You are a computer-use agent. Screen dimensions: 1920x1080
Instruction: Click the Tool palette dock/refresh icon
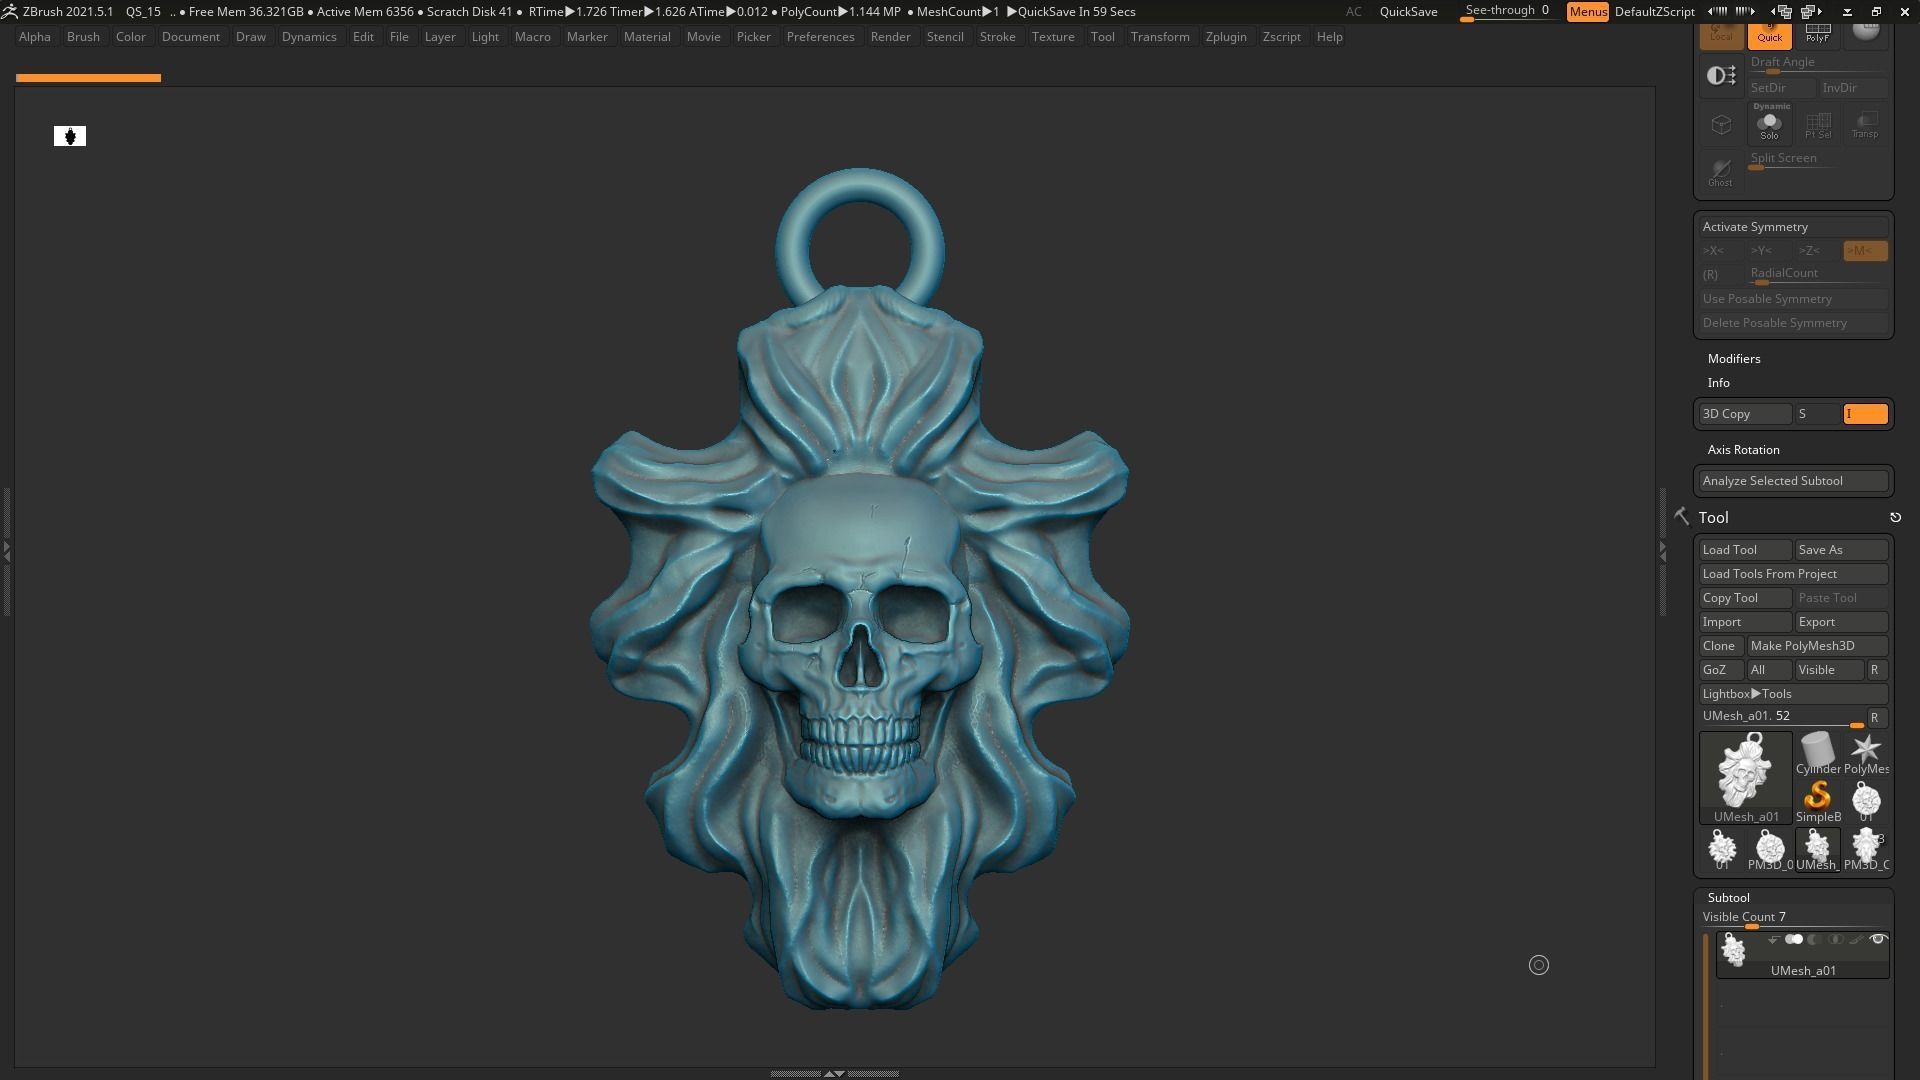[1895, 518]
